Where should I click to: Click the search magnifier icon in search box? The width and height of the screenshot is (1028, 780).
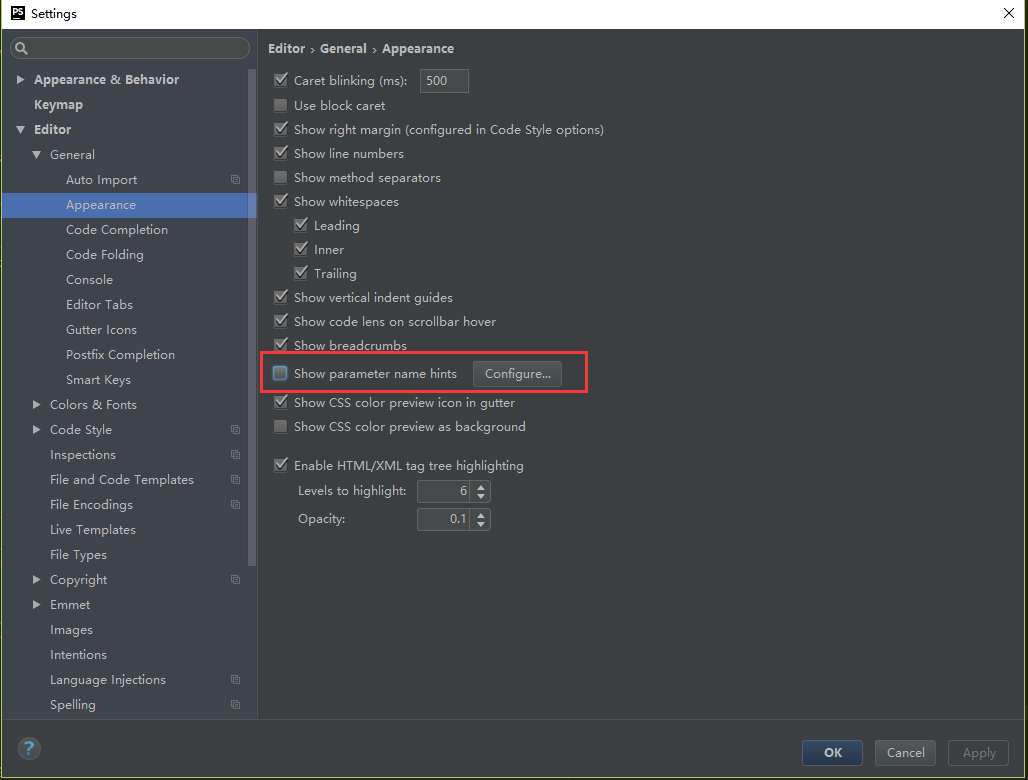[22, 48]
